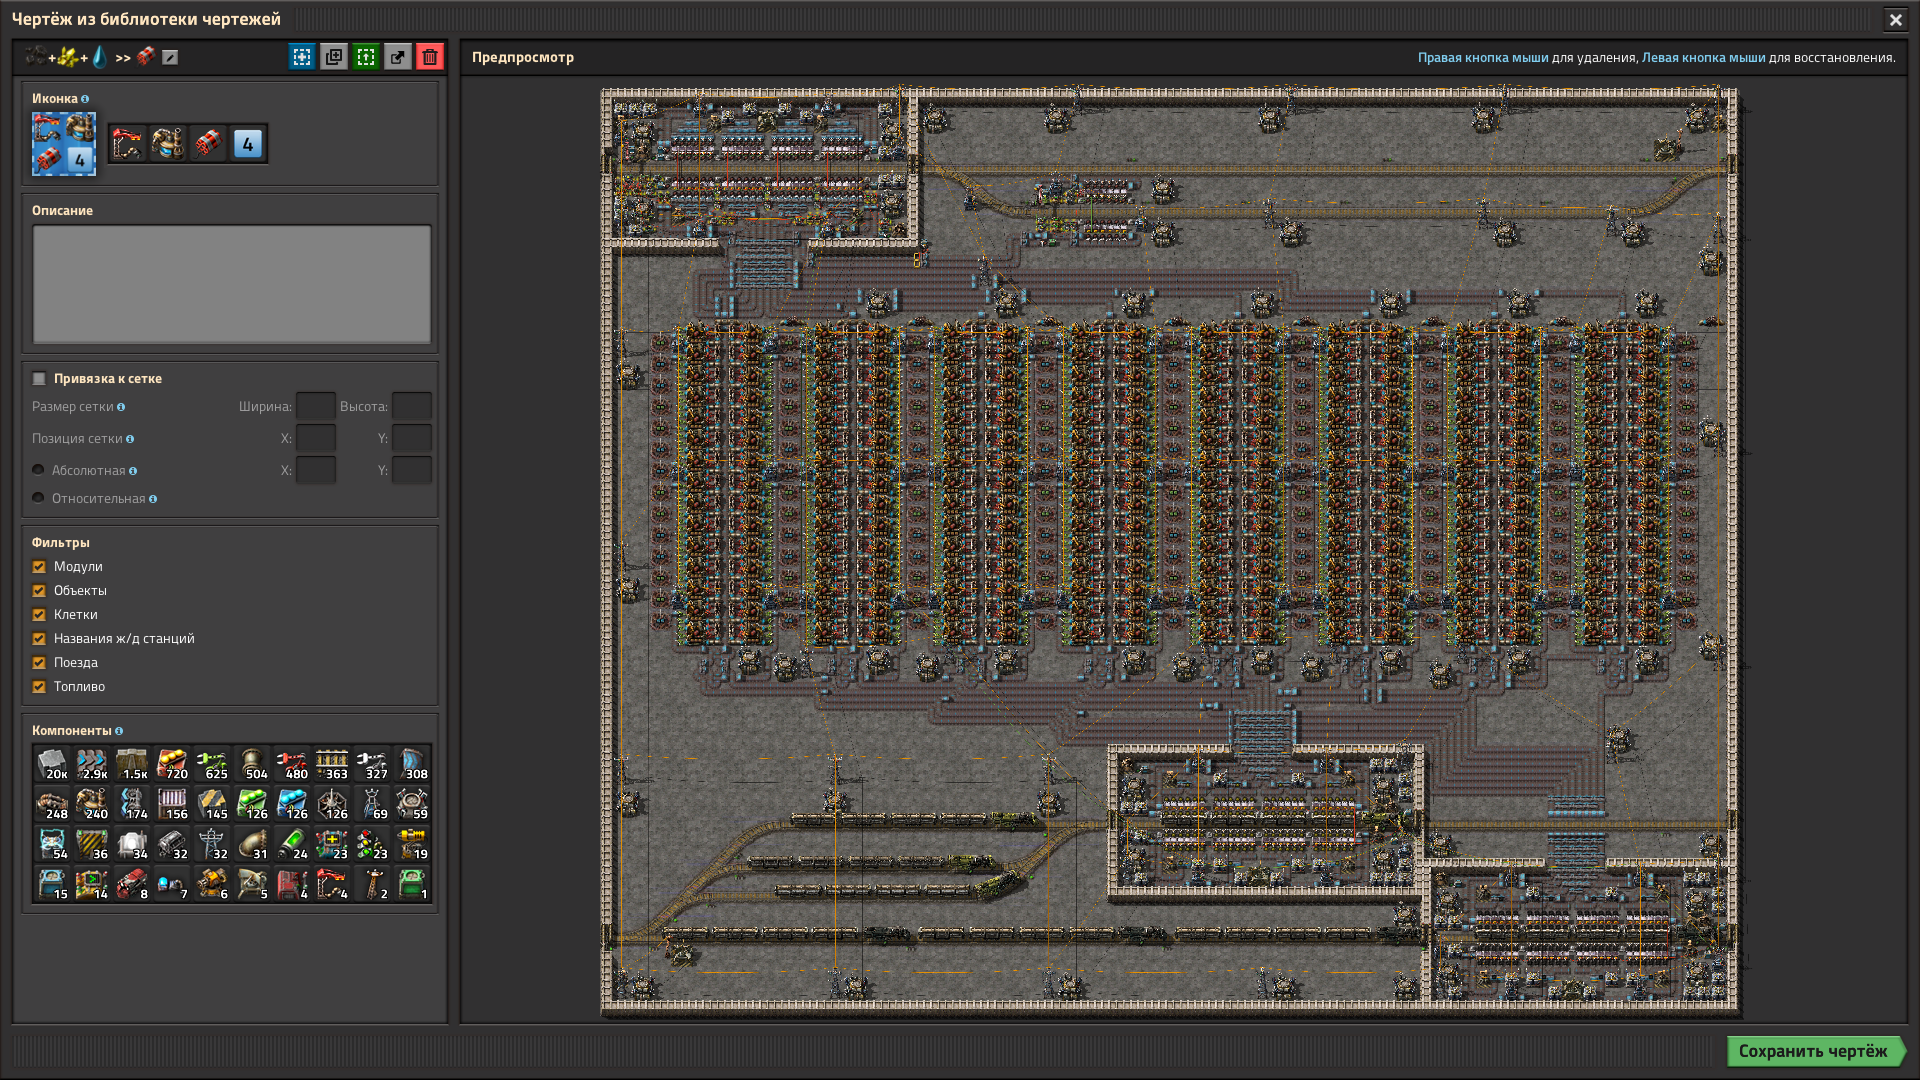Click the turret component showing 54
The width and height of the screenshot is (1920, 1080).
(52, 844)
